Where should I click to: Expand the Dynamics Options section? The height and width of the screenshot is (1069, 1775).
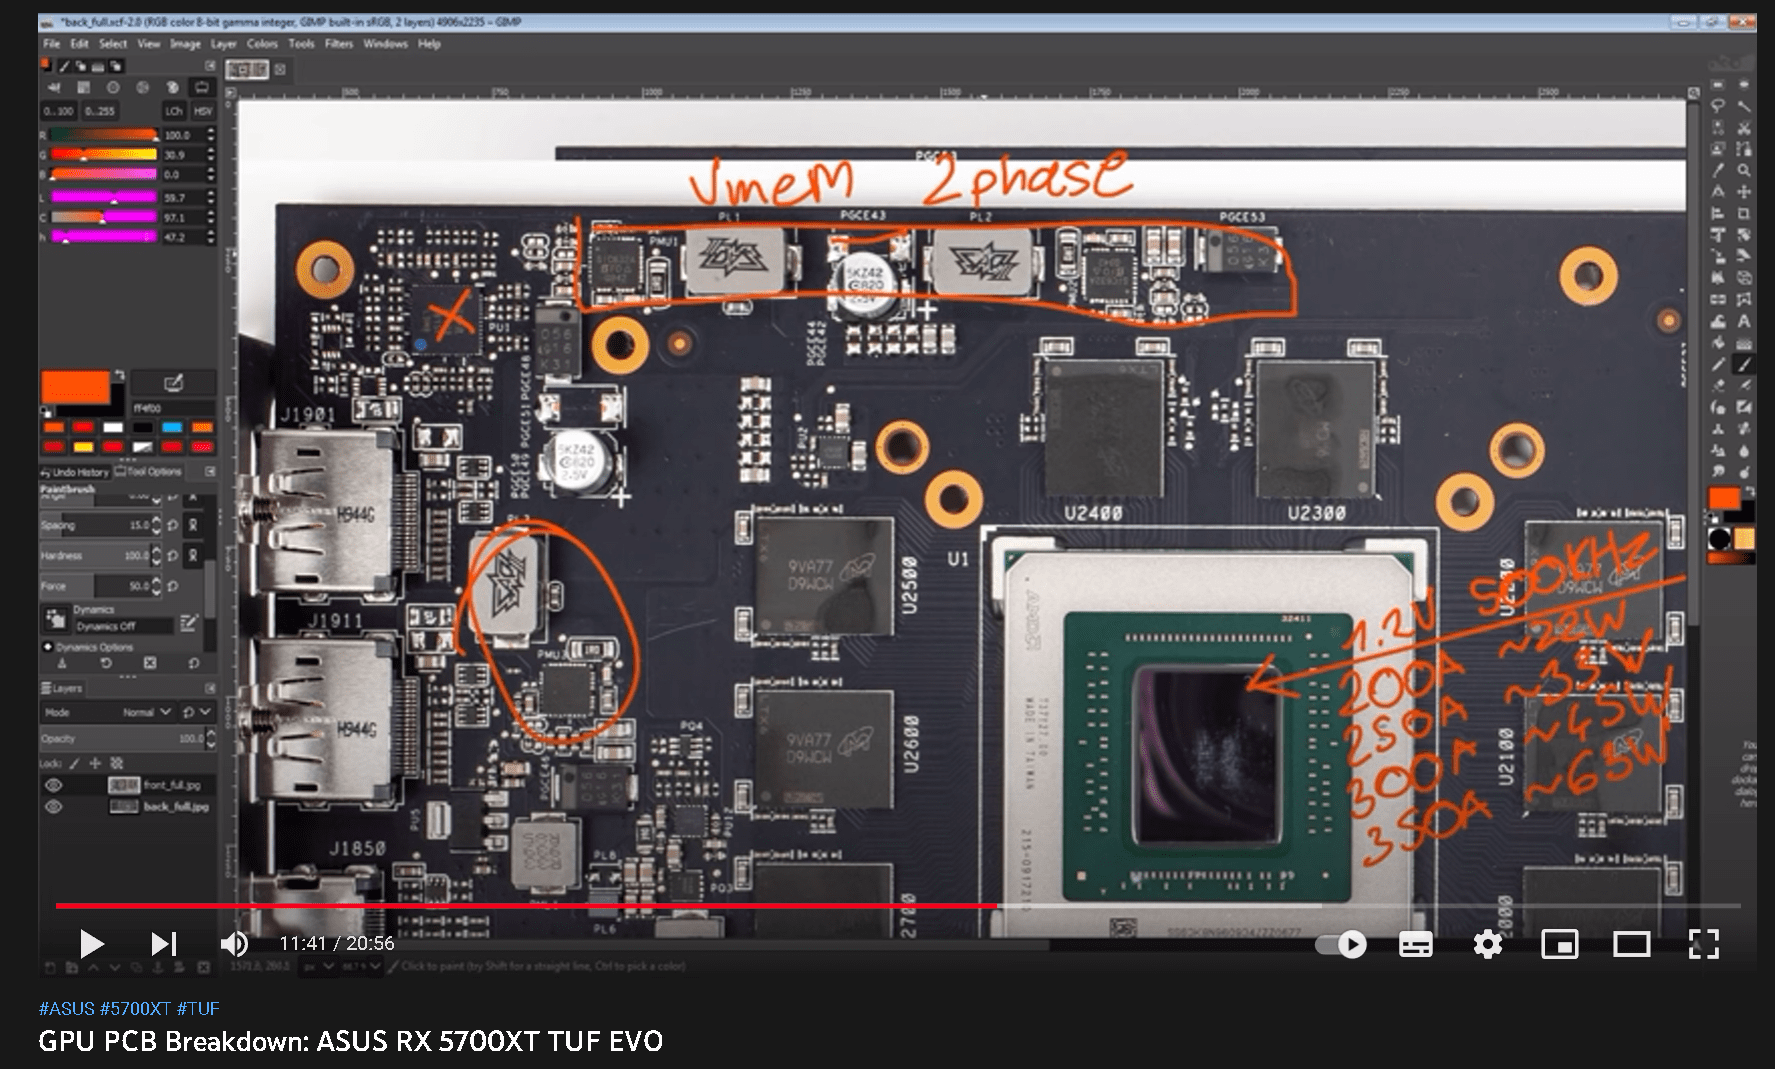[x=47, y=647]
